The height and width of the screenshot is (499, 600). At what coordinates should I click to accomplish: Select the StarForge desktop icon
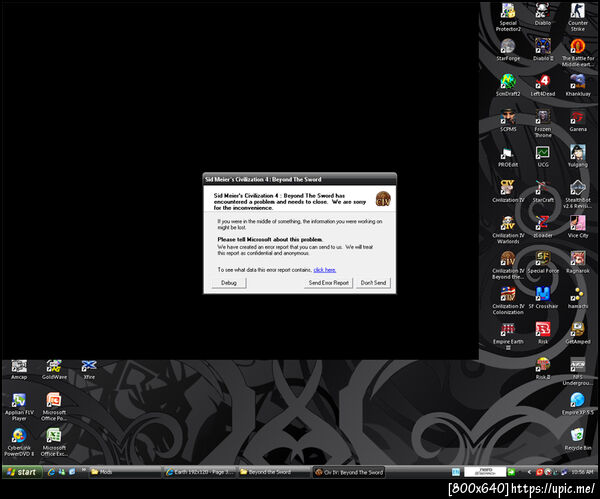508,50
